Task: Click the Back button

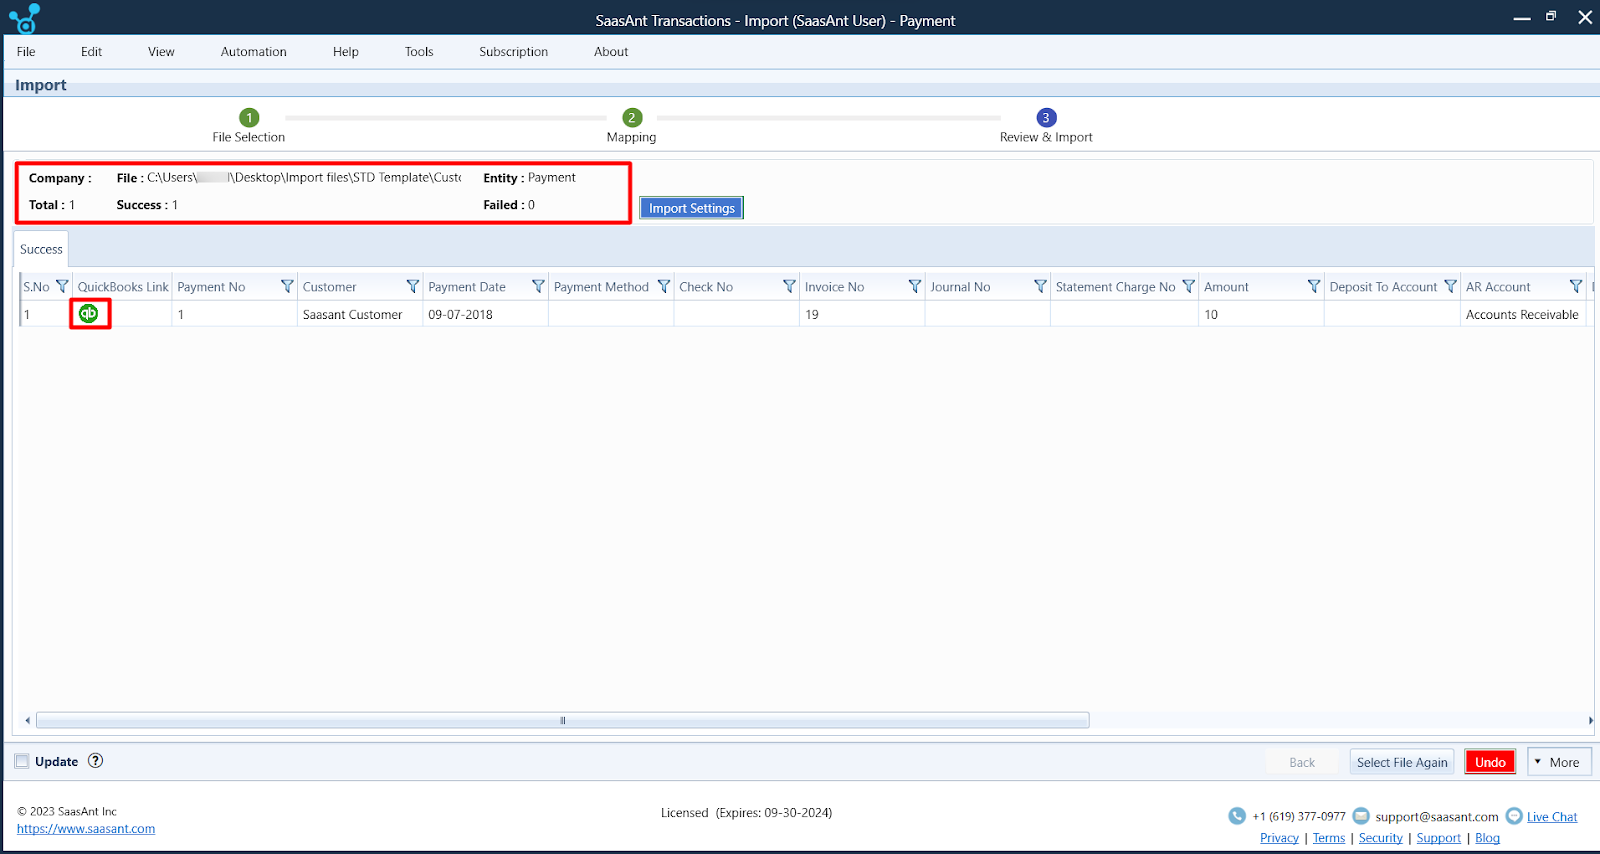Action: (x=1302, y=762)
